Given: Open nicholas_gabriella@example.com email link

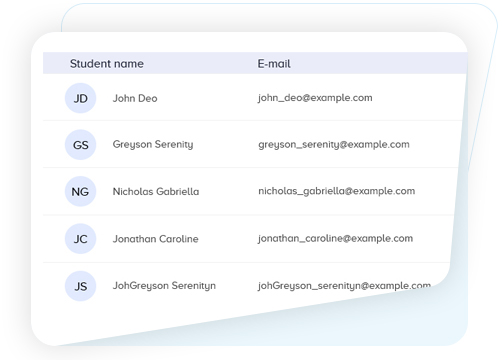Looking at the screenshot, I should [337, 191].
